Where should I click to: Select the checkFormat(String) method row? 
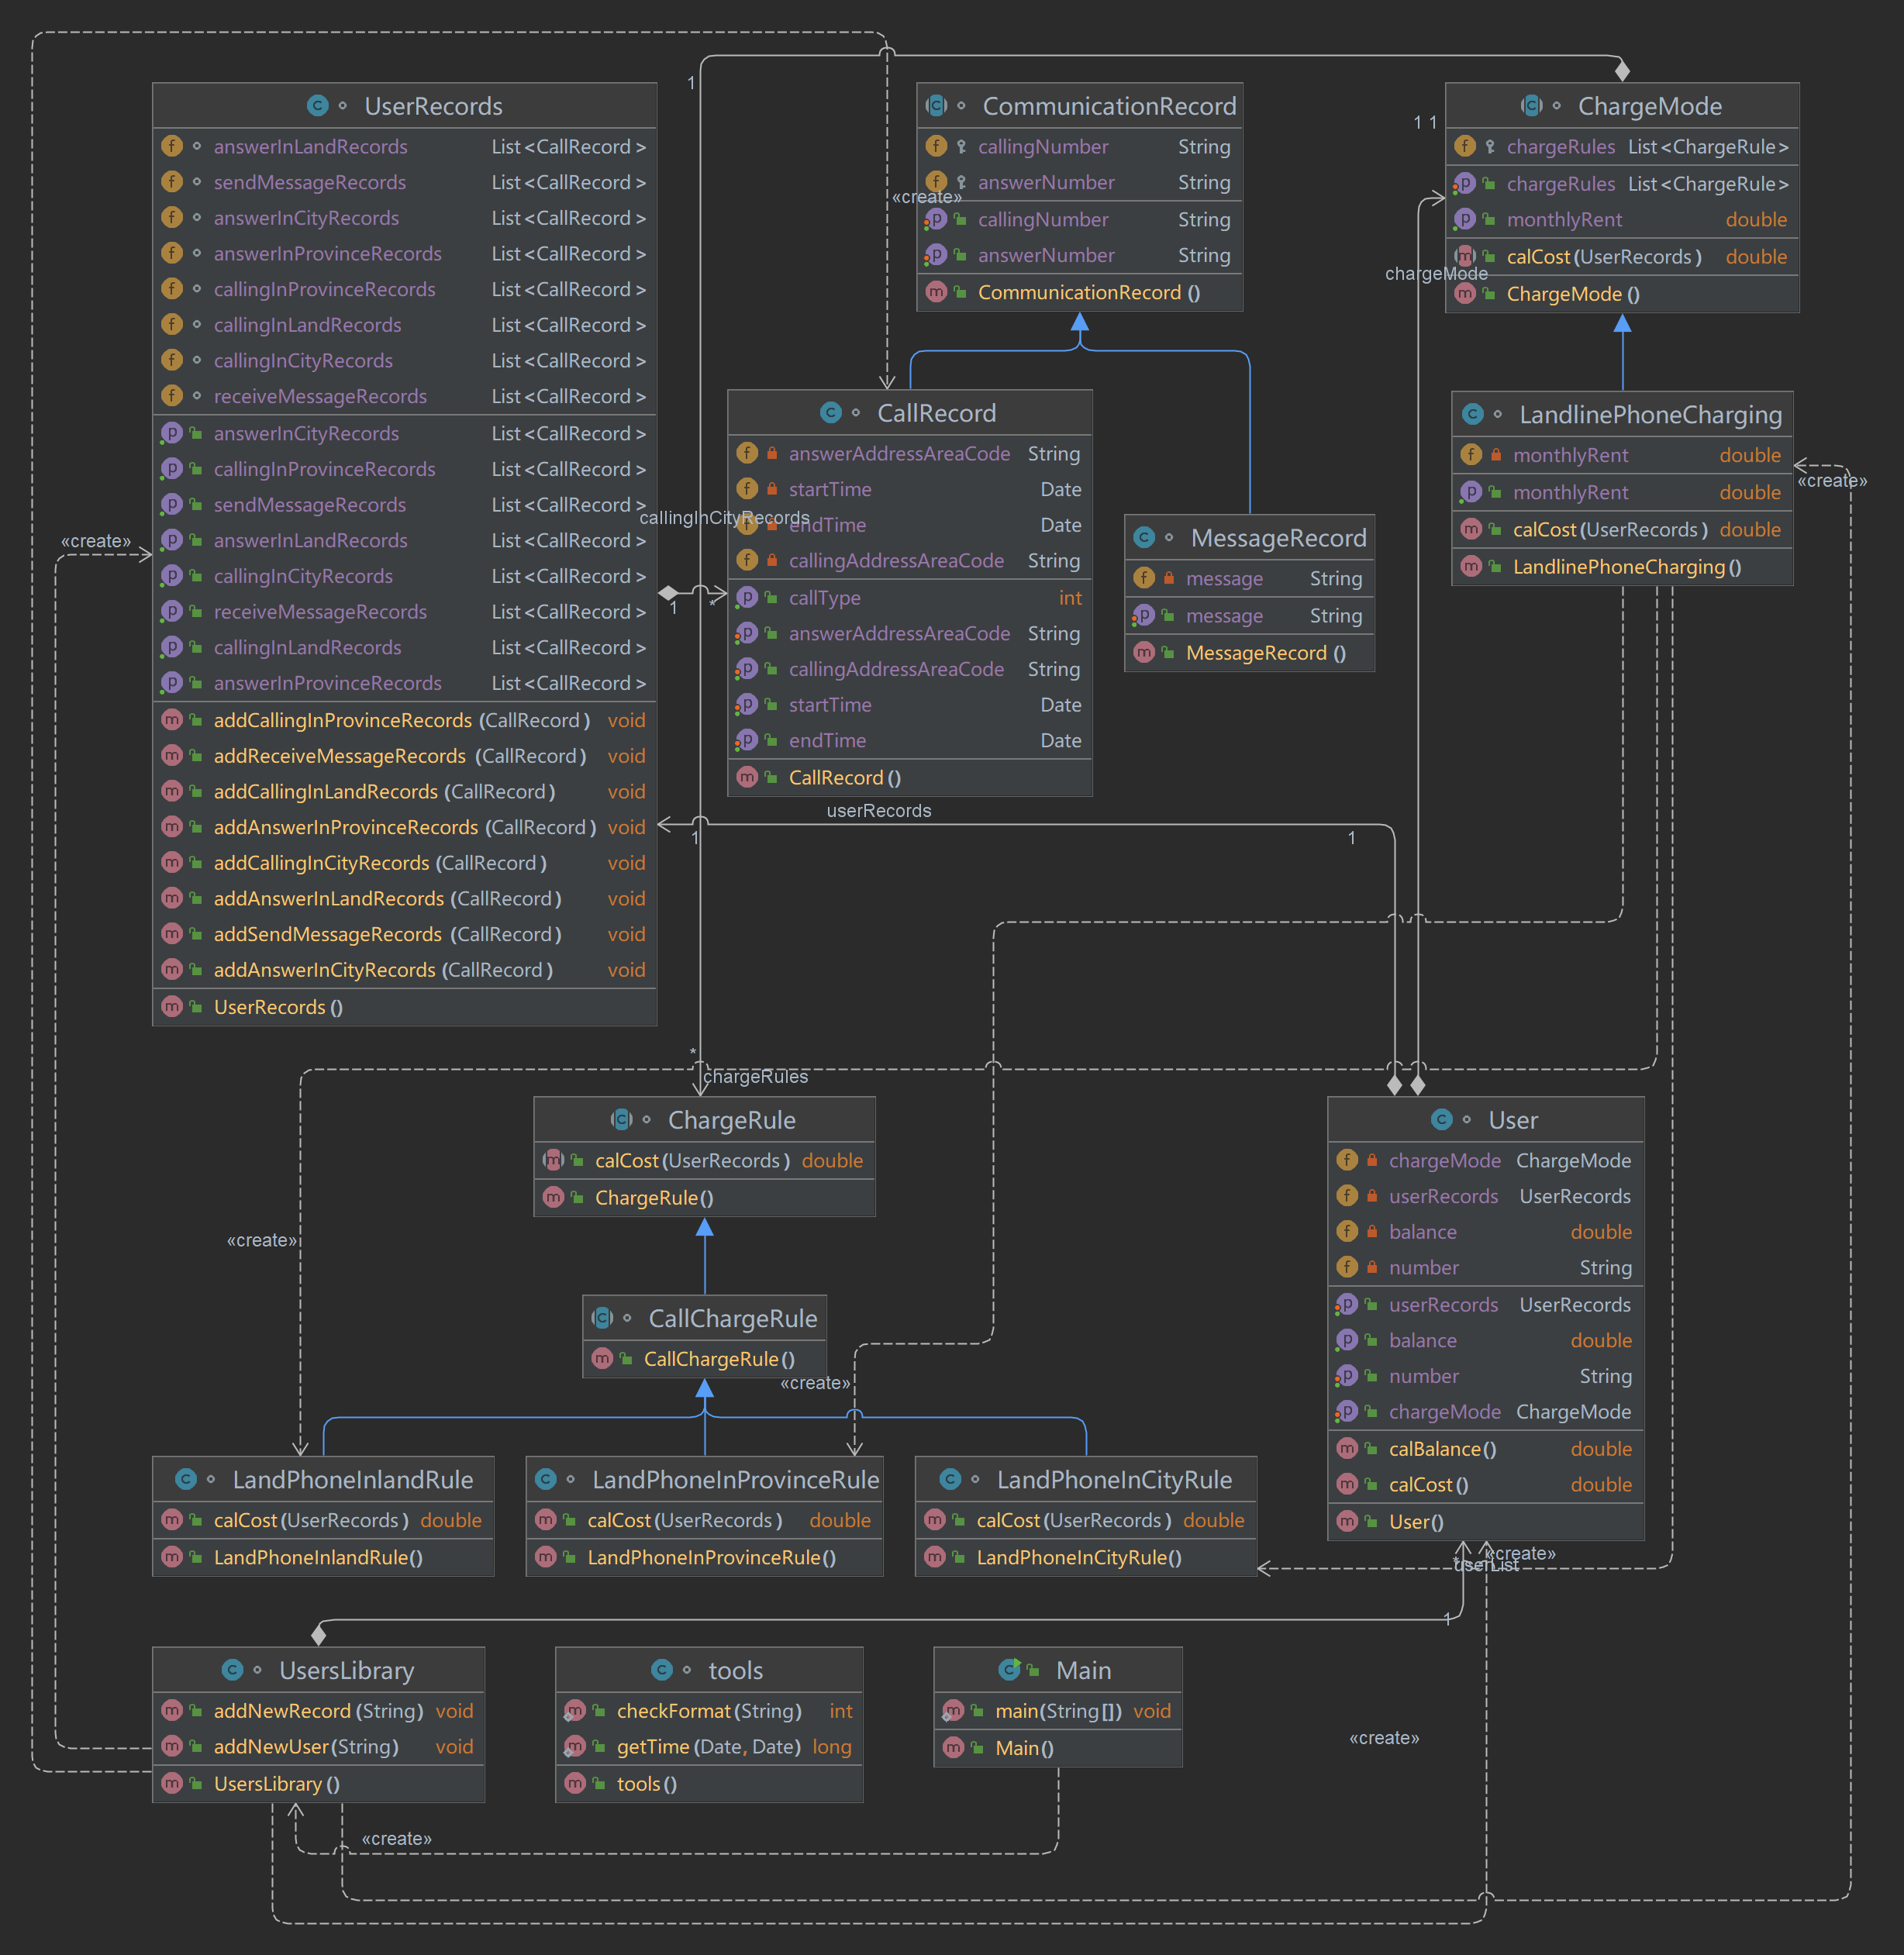(x=709, y=1711)
